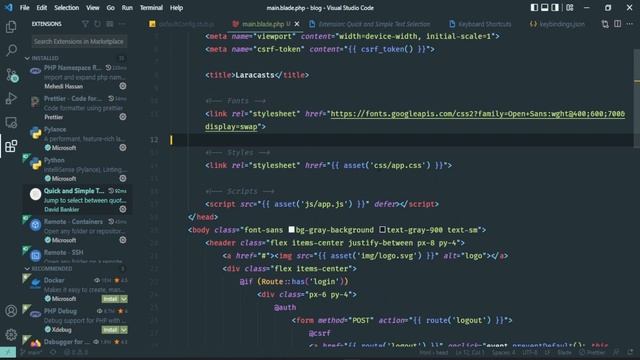Toggle the bottom panel visibility

[544, 7]
